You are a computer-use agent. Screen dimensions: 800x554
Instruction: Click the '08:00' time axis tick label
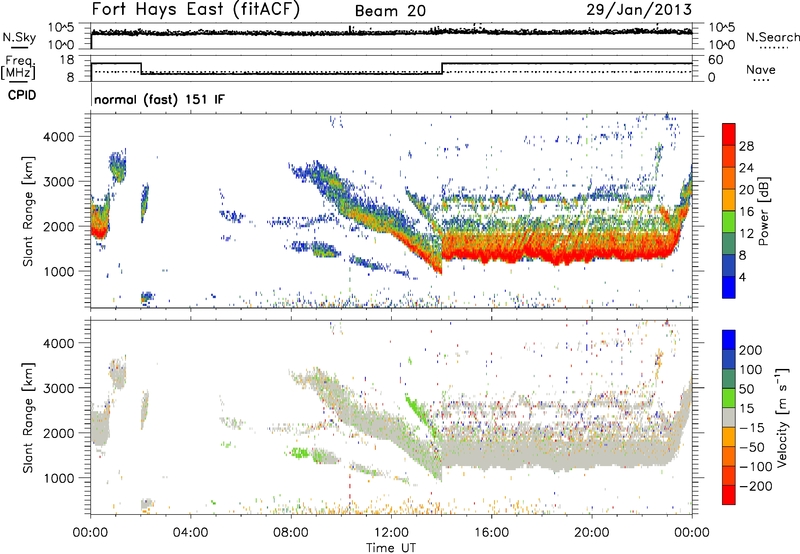point(290,533)
